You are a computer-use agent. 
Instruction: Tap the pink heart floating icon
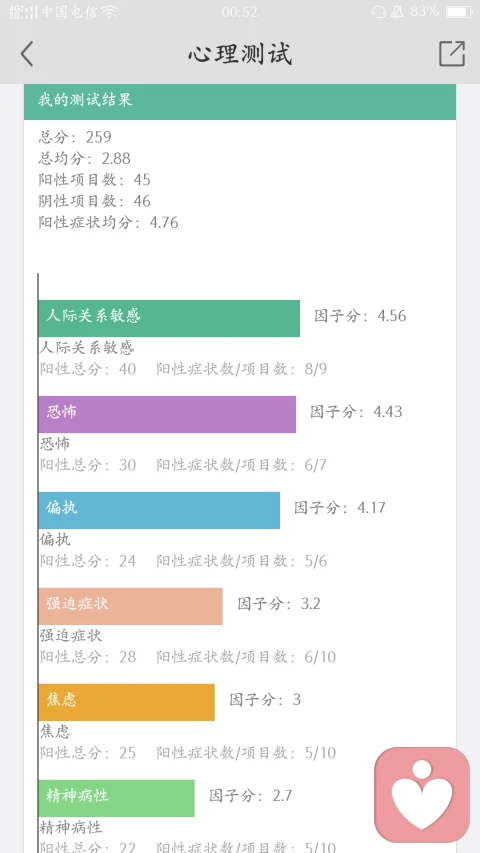pyautogui.click(x=422, y=794)
